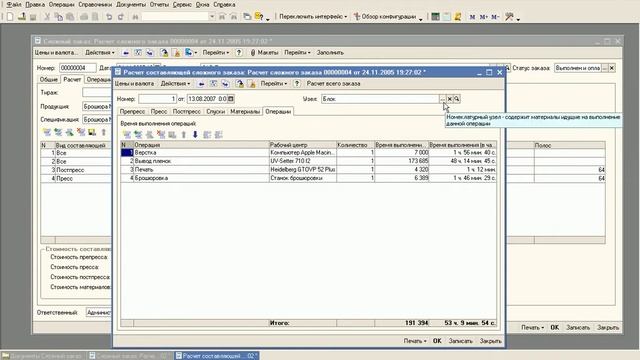Click the tools hammer icon in main toolbar
Image resolution: width=640 pixels, height=360 pixels.
pyautogui.click(x=509, y=17)
